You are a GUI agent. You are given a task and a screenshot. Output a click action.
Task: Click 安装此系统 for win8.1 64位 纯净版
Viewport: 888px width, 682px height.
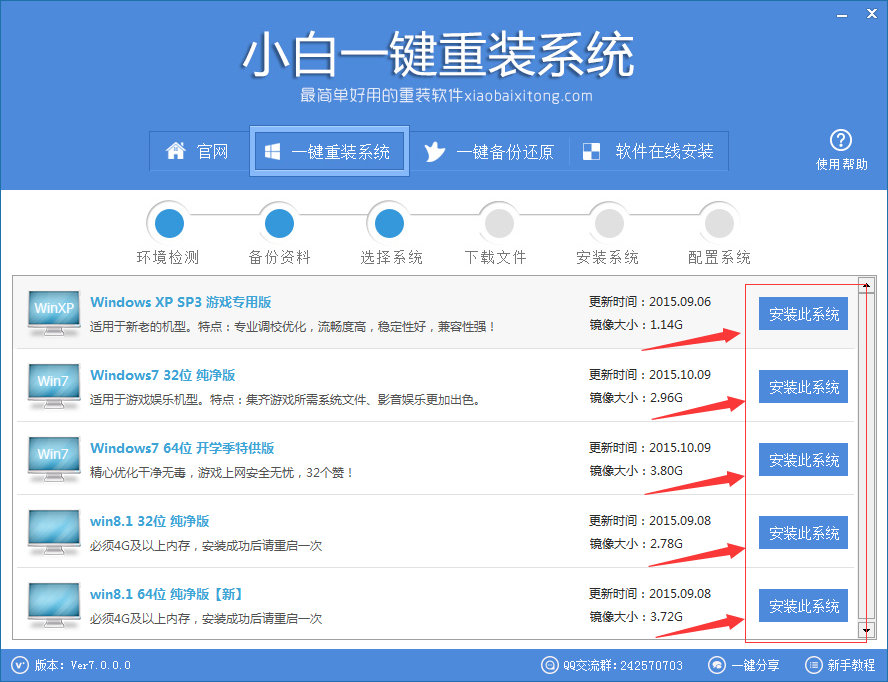[x=803, y=605]
